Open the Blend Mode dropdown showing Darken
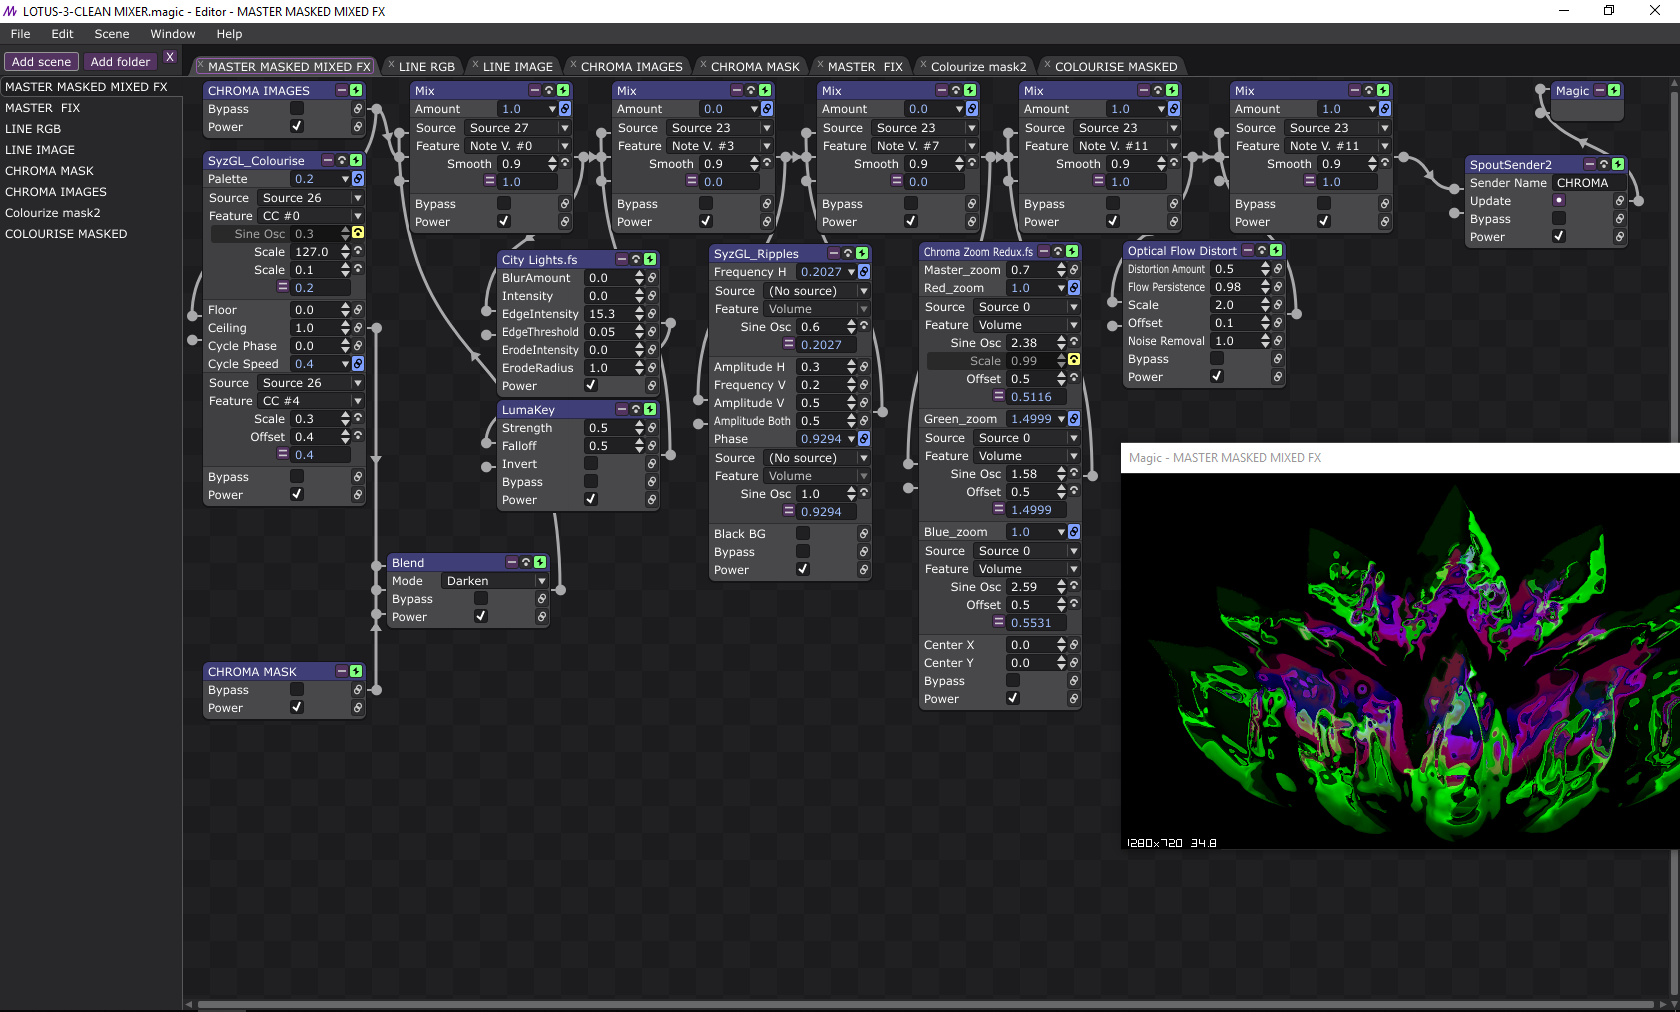 point(496,581)
